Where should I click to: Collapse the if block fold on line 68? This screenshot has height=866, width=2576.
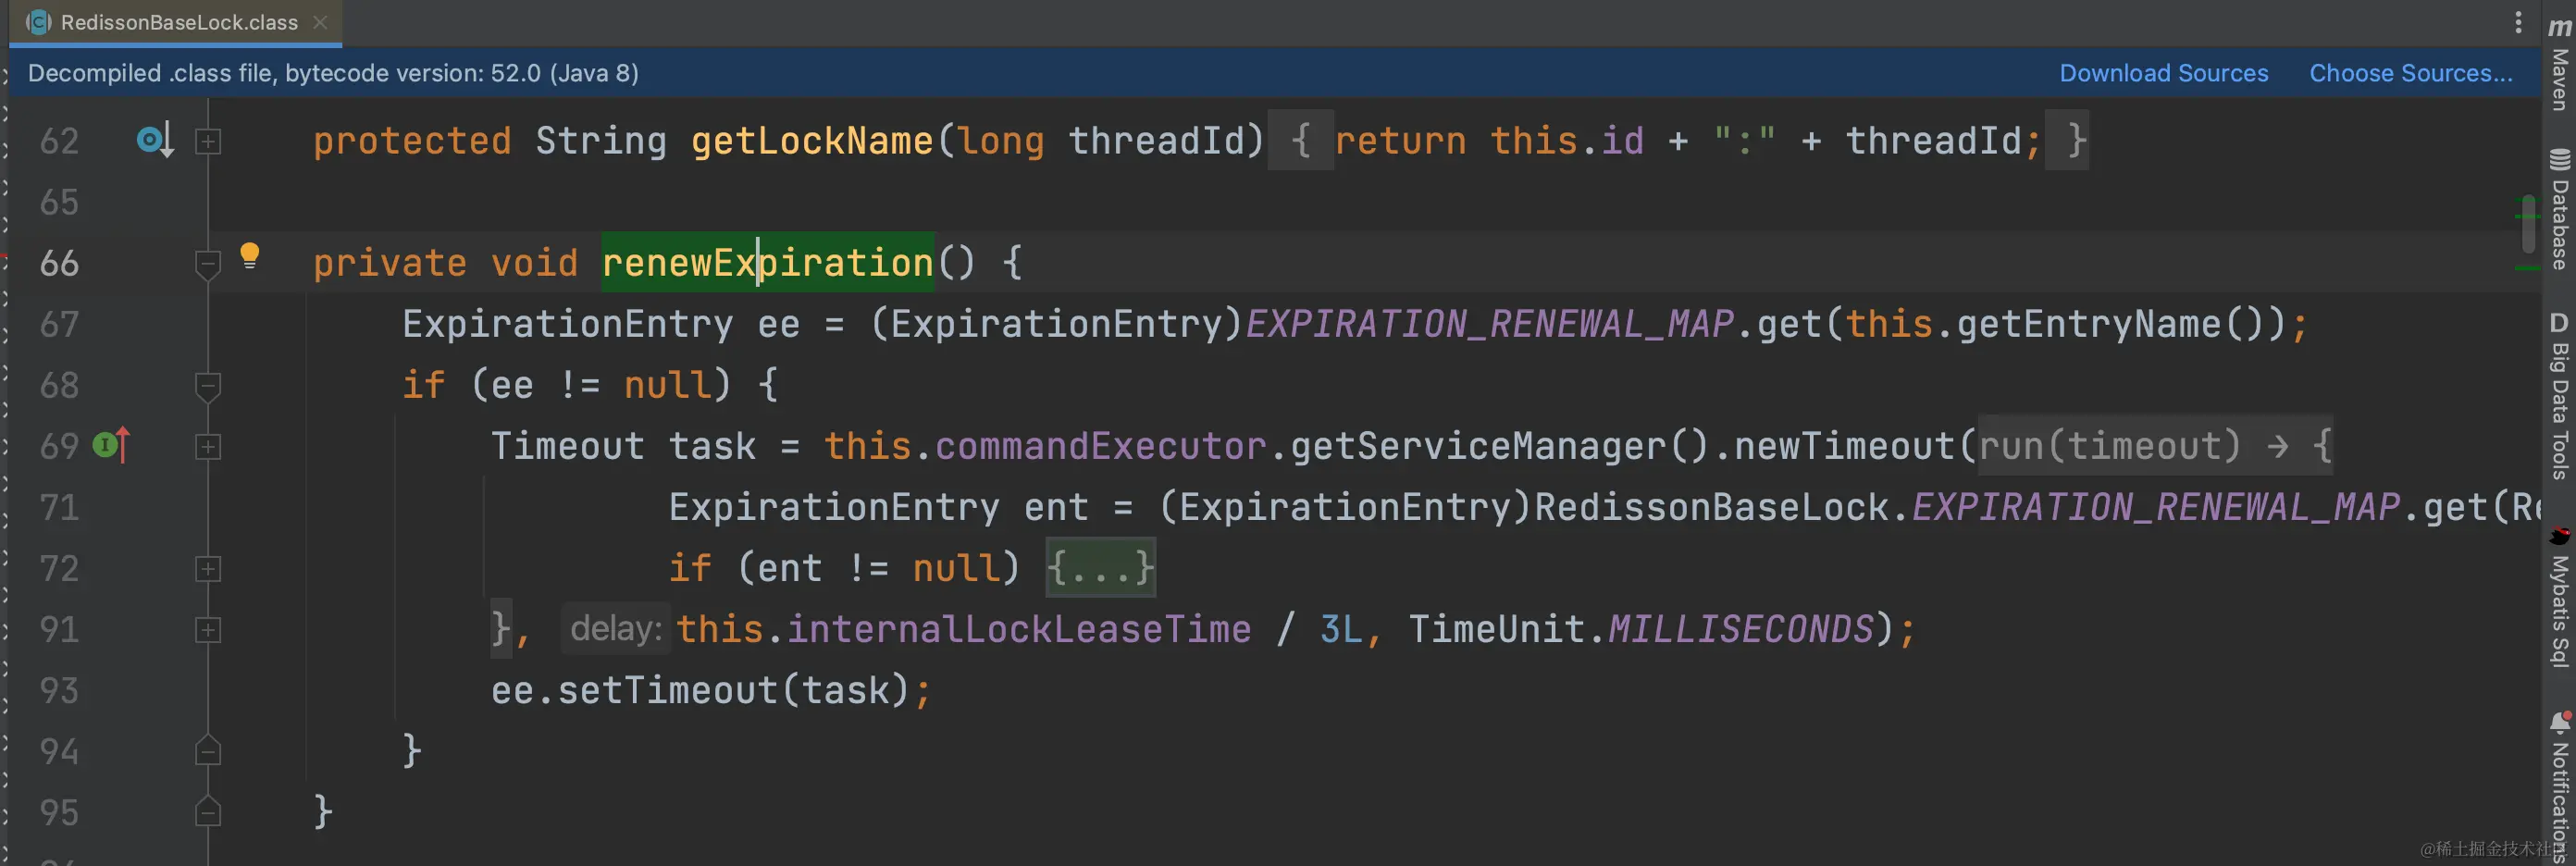[208, 387]
